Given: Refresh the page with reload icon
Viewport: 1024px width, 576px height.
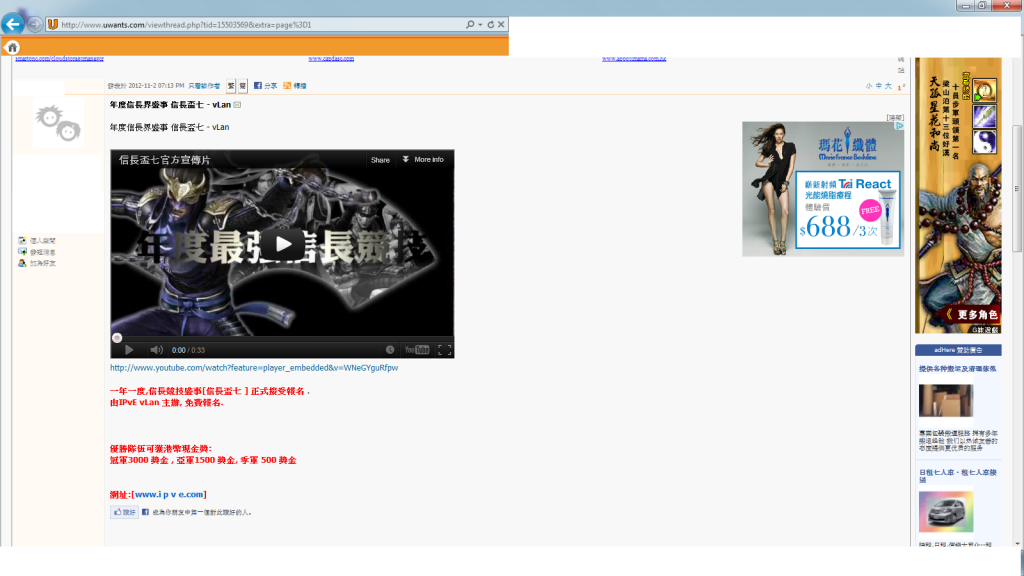Looking at the screenshot, I should click(490, 24).
